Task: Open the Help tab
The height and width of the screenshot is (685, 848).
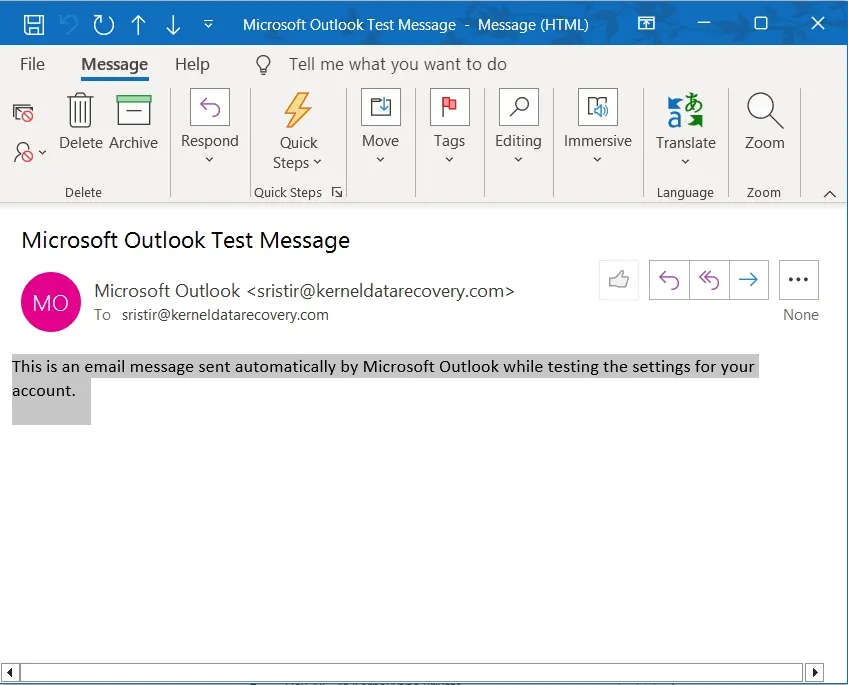Action: coord(192,64)
